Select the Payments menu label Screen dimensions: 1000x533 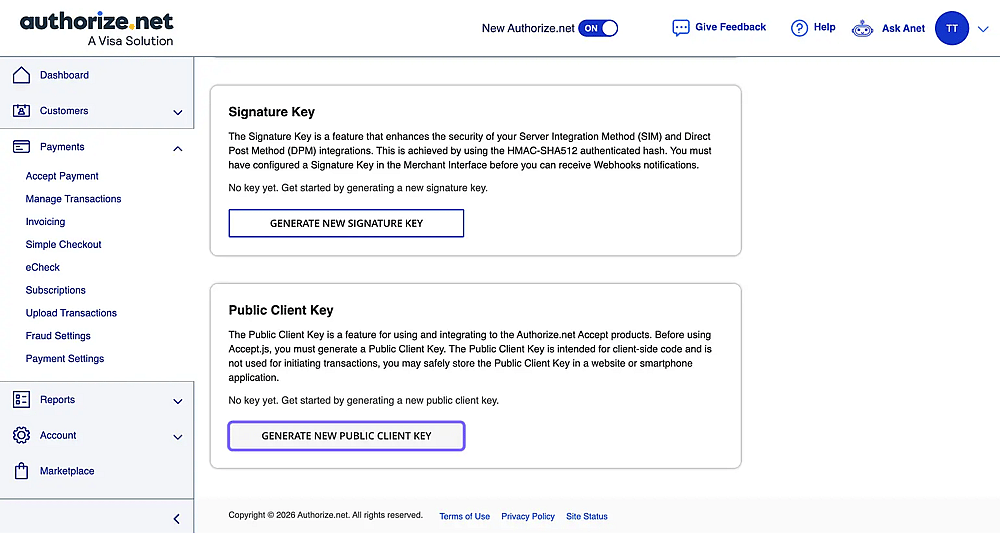click(62, 147)
